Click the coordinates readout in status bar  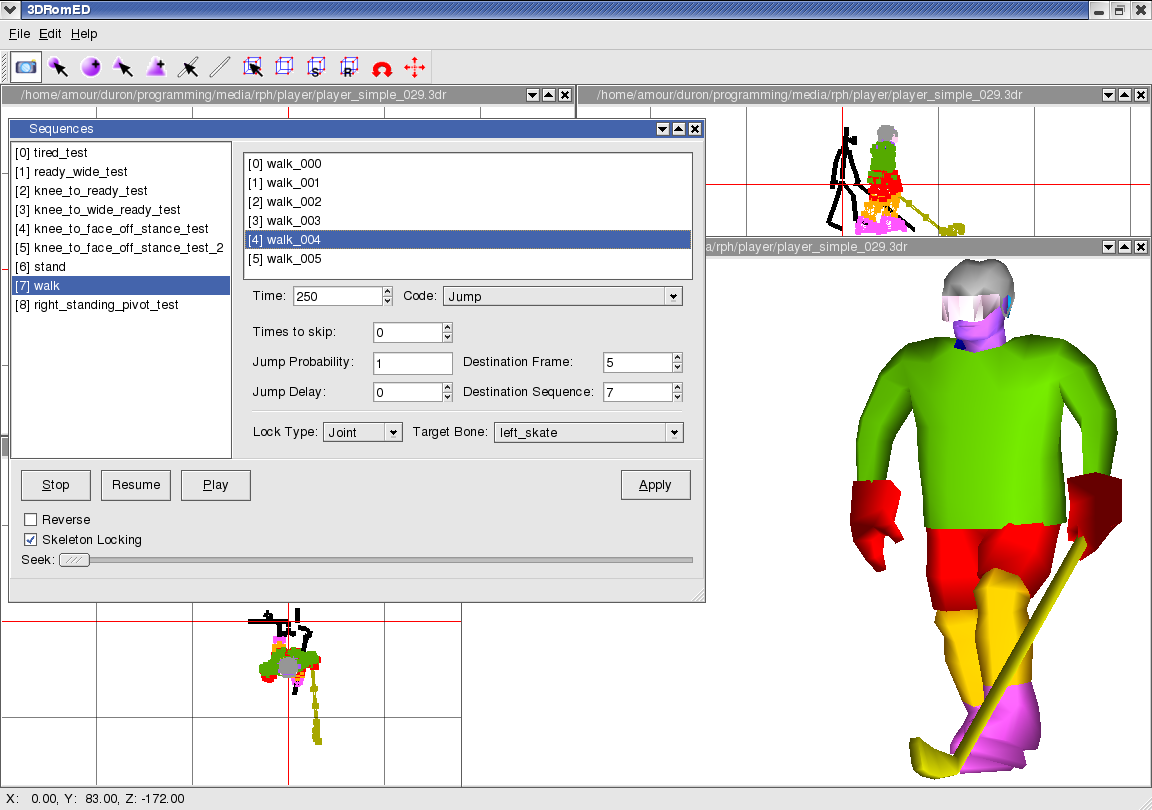pyautogui.click(x=96, y=799)
